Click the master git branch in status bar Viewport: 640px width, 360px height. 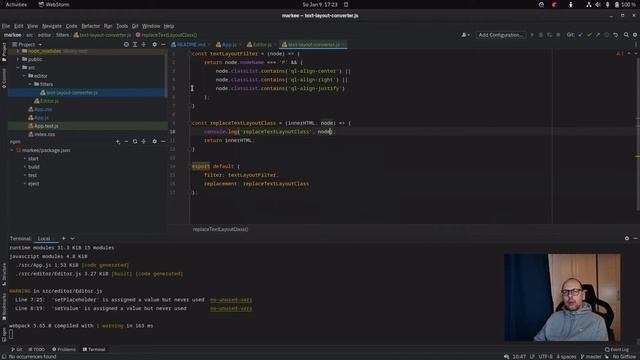pyautogui.click(x=591, y=357)
